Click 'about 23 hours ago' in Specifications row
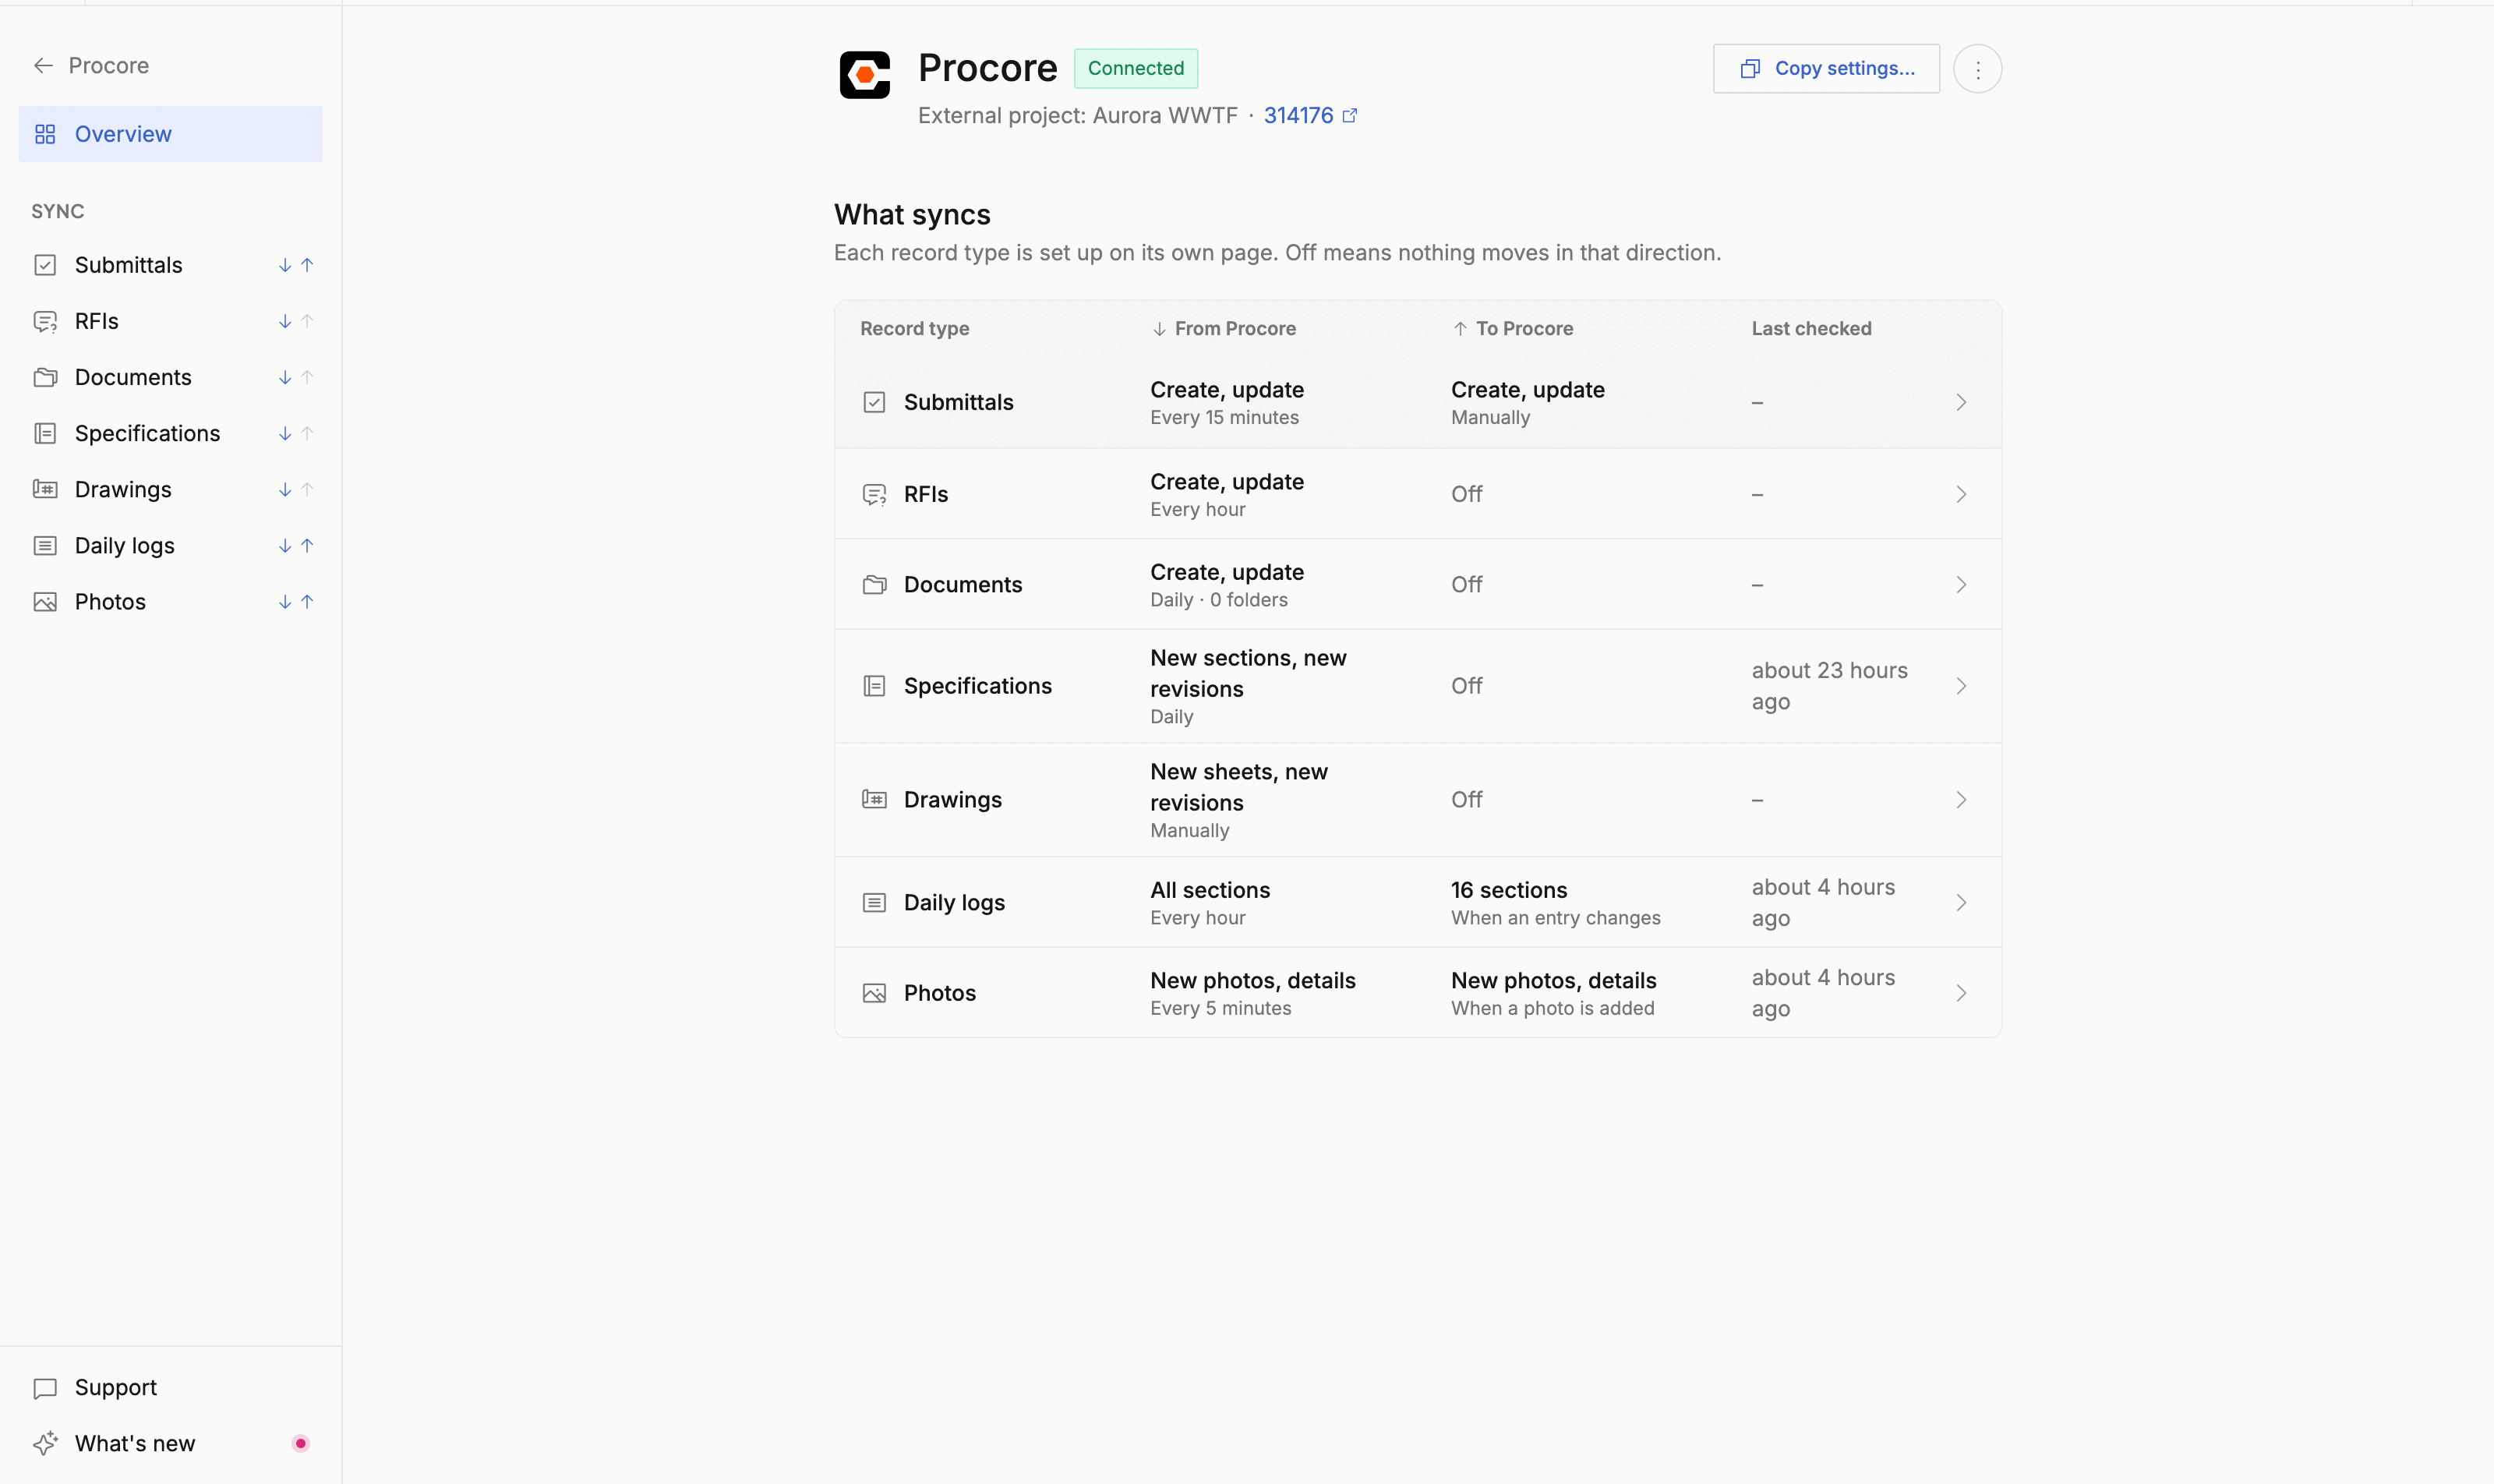 tap(1829, 686)
